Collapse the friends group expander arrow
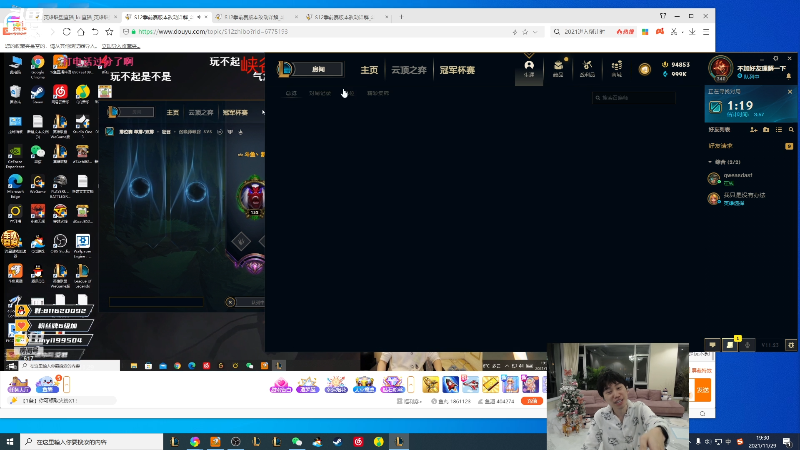The height and width of the screenshot is (450, 800). click(710, 162)
